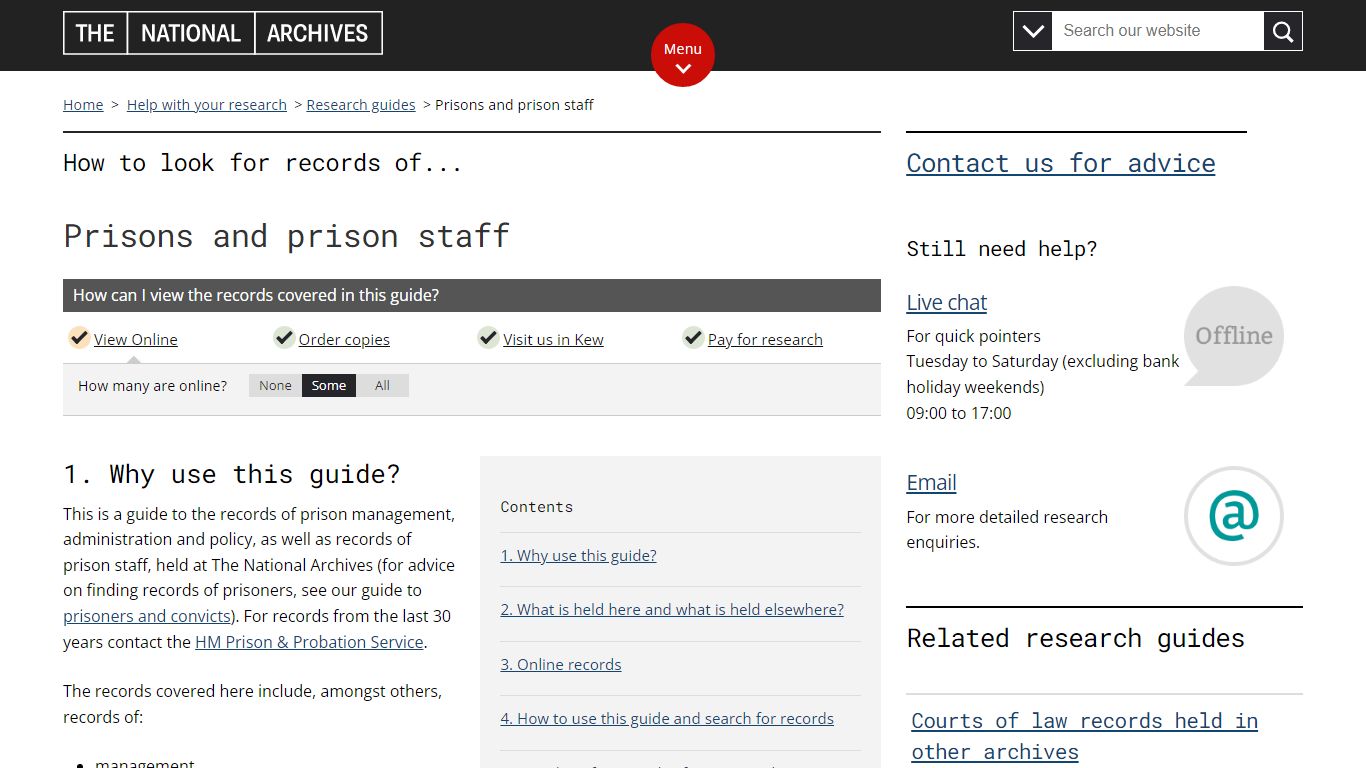Screen dimensions: 1366x768
Task: Open the Live chat link
Action: point(947,302)
